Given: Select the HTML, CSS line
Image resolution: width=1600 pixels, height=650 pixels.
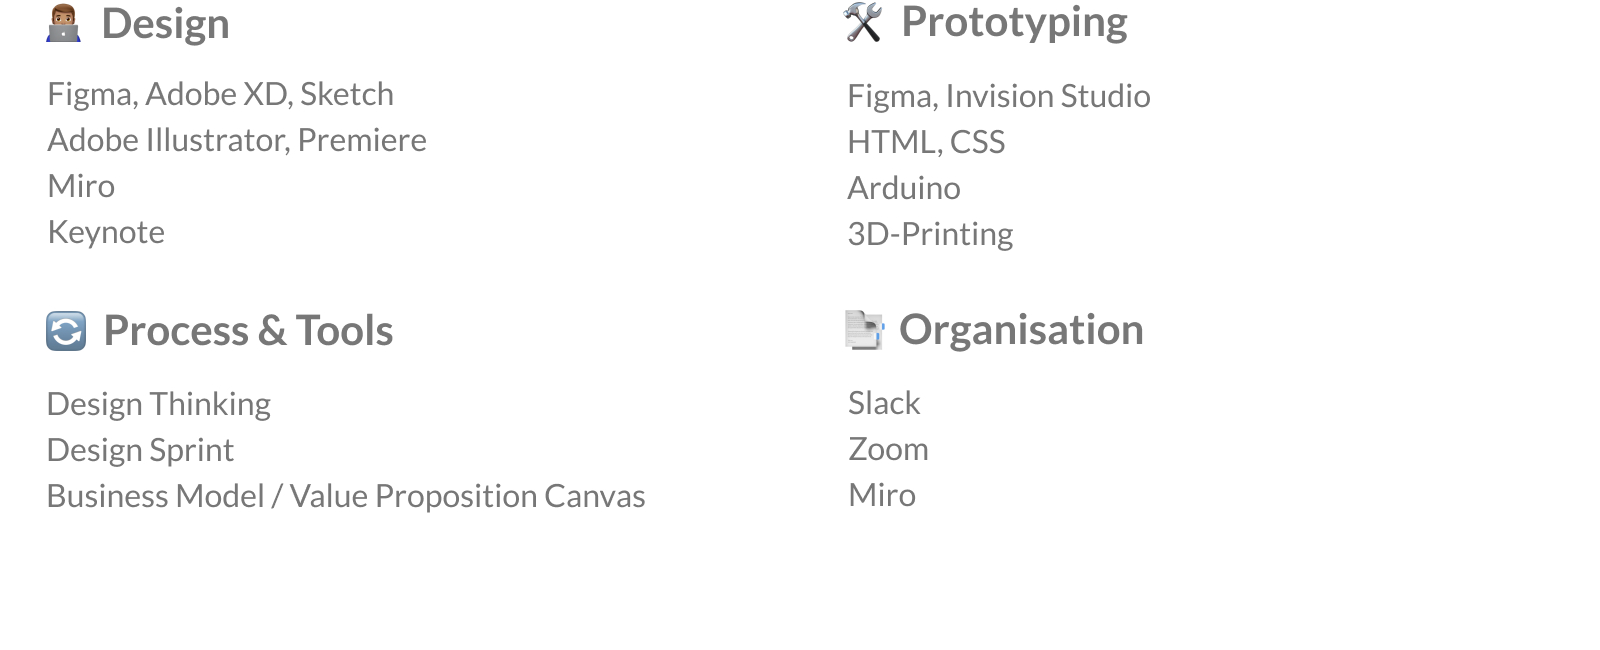Looking at the screenshot, I should 926,142.
